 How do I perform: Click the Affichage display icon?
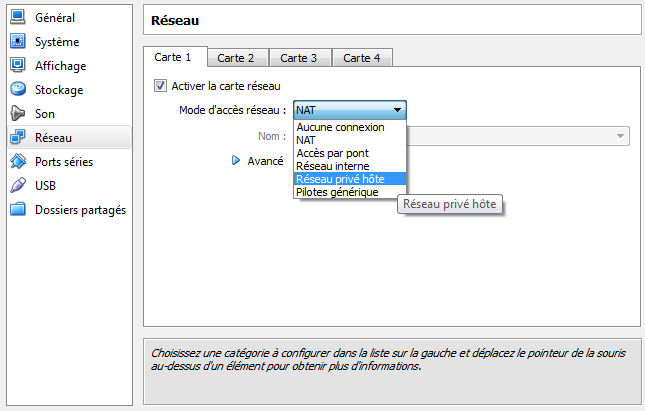click(18, 66)
